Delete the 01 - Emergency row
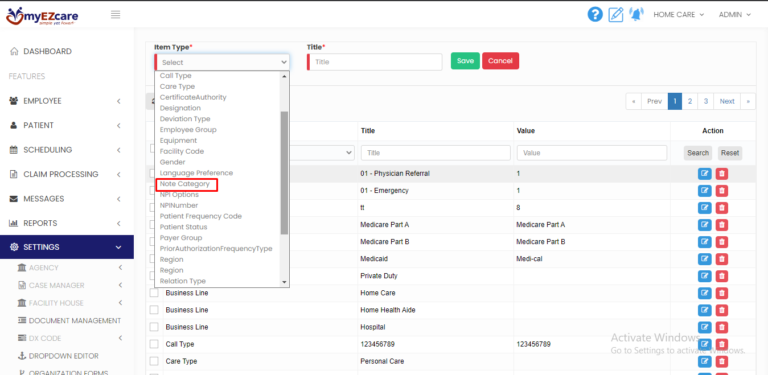 pos(721,191)
